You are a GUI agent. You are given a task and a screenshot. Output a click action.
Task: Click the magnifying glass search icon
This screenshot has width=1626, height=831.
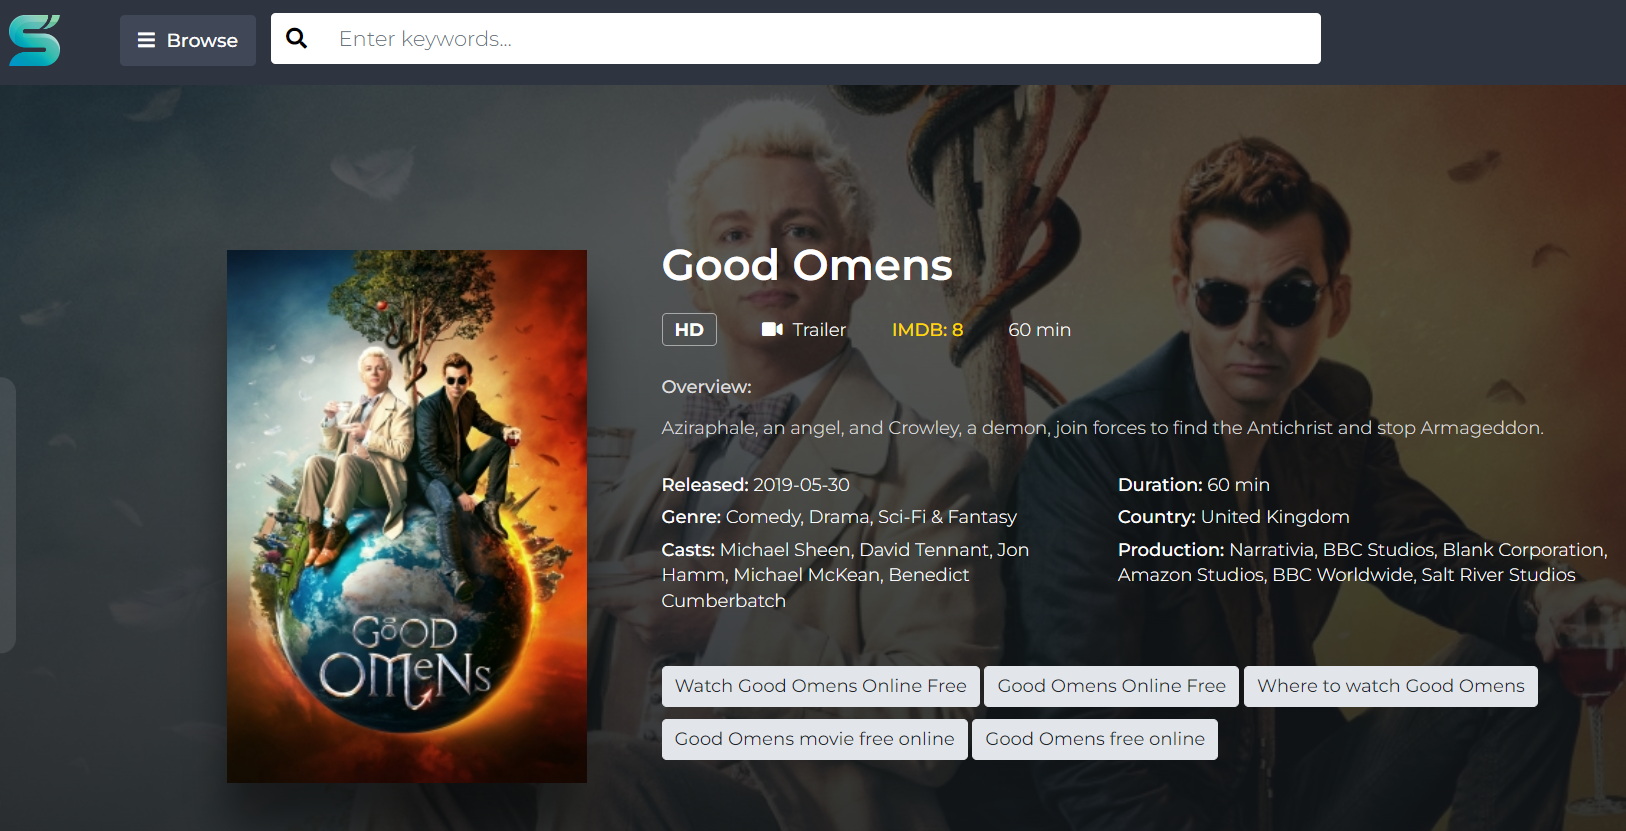(296, 39)
